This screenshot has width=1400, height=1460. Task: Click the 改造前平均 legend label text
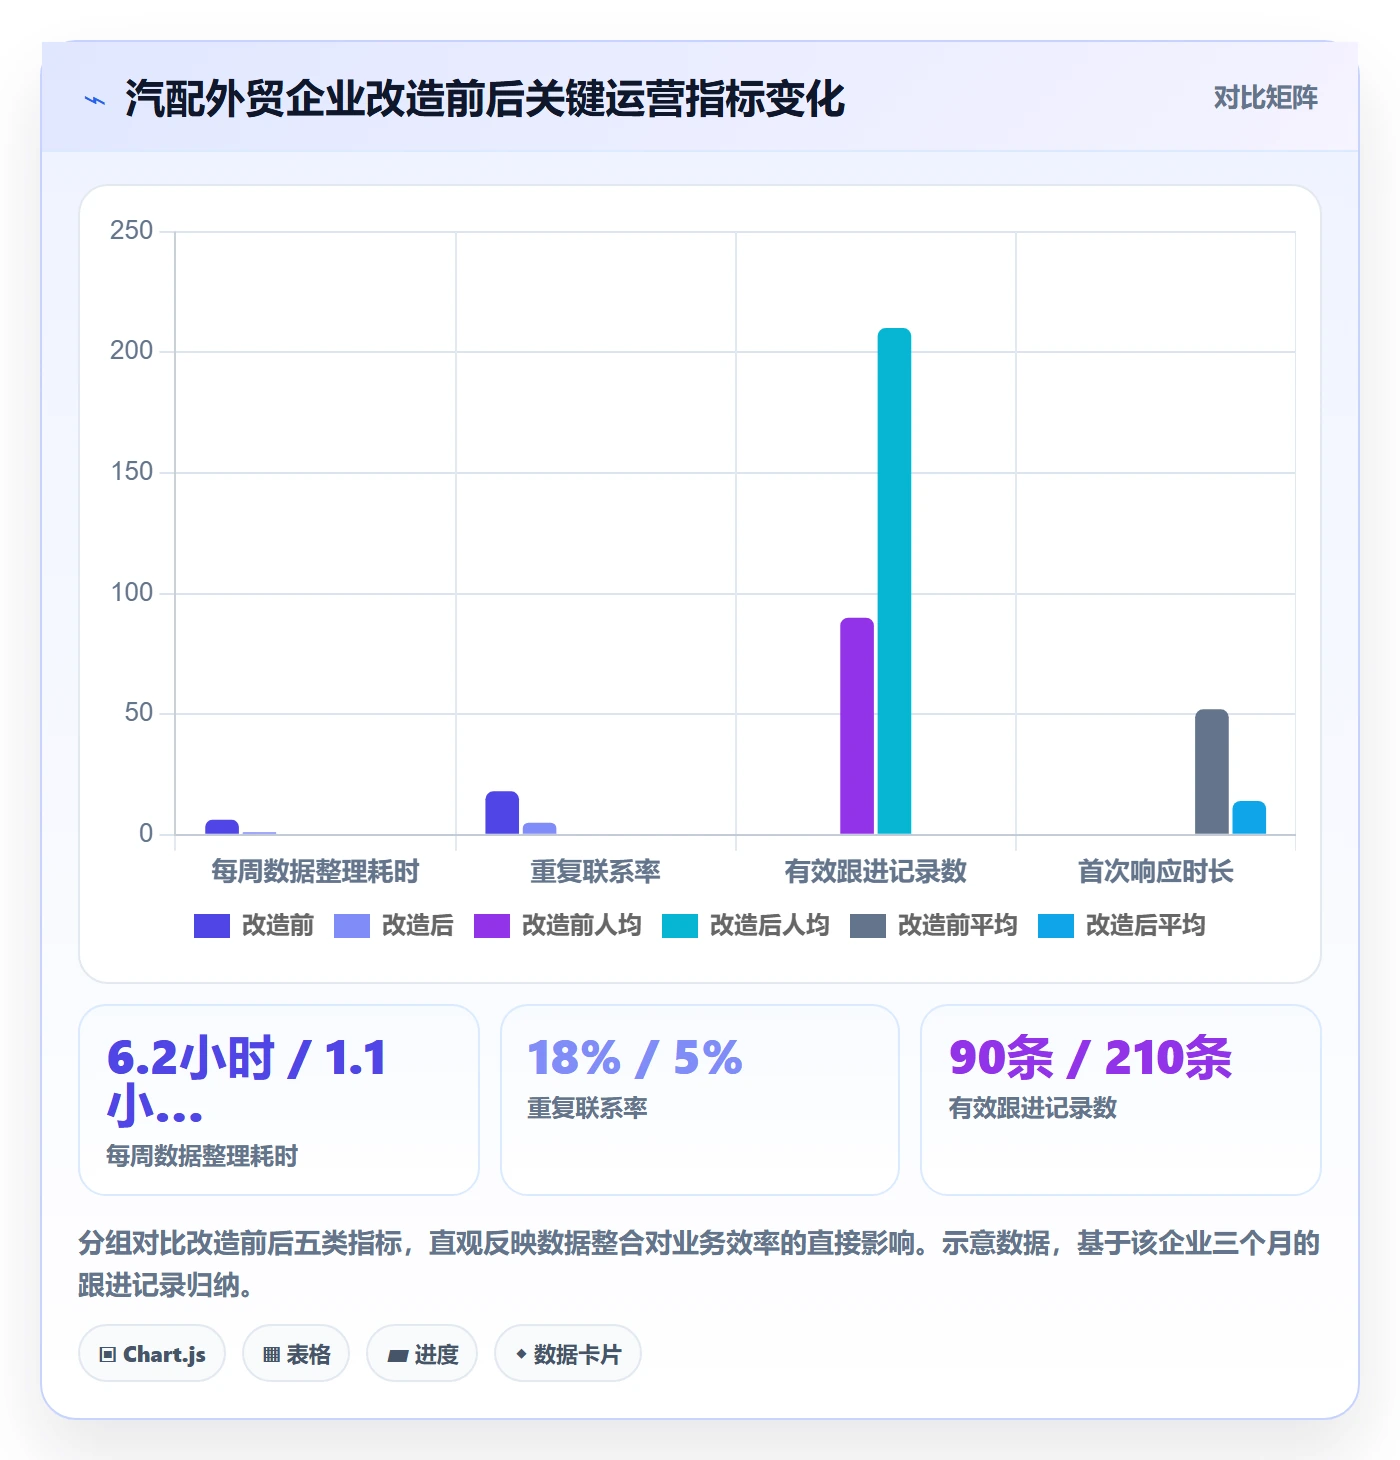point(958,926)
